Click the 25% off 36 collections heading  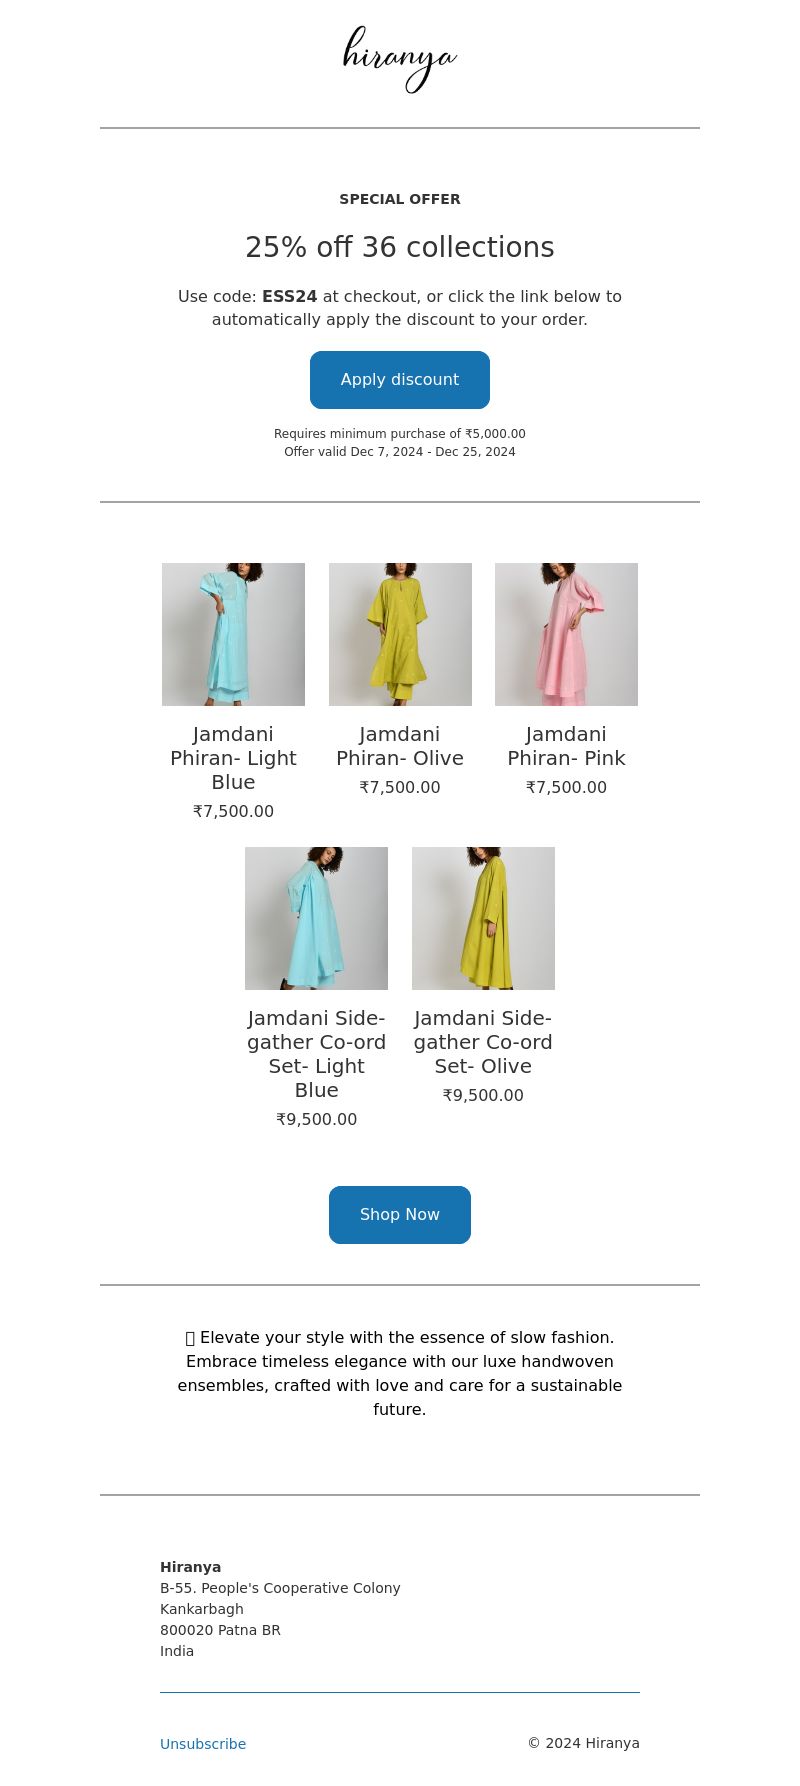click(x=400, y=247)
